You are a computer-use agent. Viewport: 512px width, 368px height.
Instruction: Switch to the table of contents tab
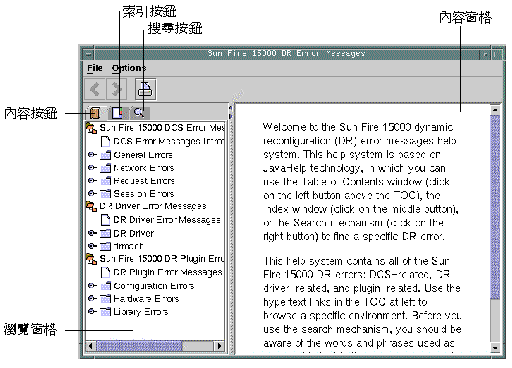click(x=95, y=113)
